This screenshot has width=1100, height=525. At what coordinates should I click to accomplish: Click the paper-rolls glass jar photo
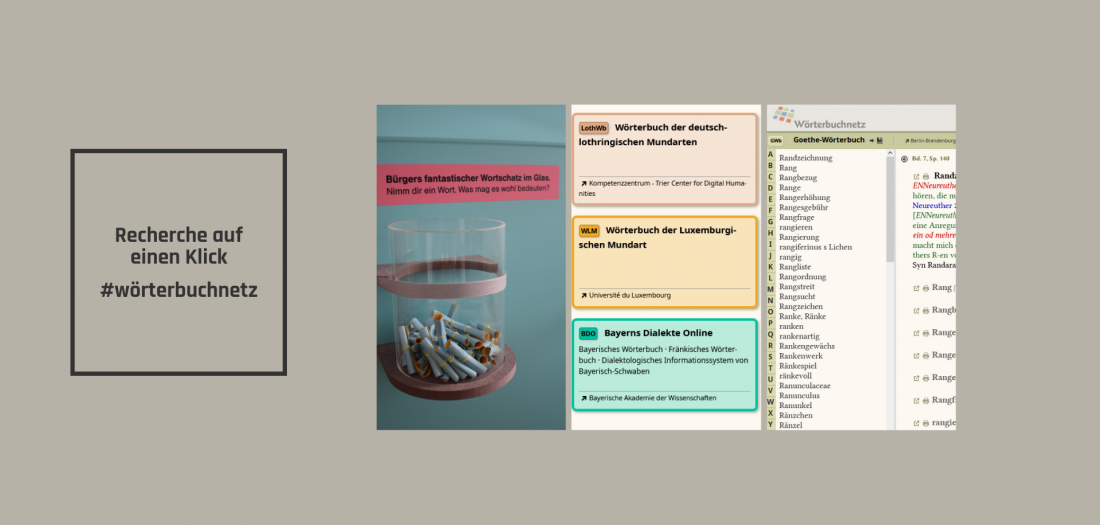(x=471, y=267)
